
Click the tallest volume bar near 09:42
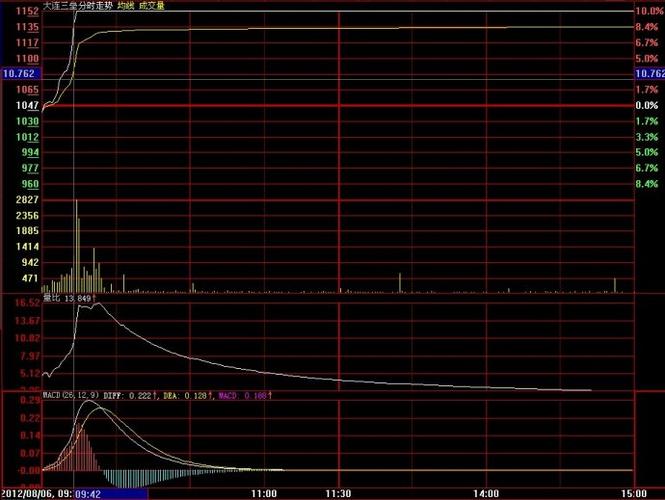click(77, 246)
